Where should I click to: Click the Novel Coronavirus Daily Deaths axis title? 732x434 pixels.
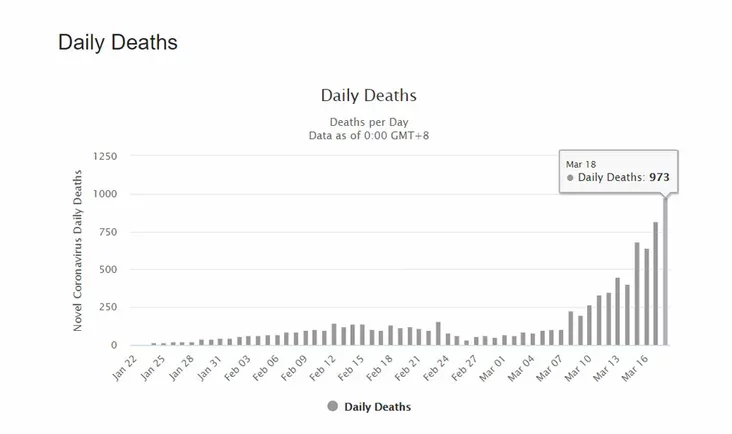(78, 250)
